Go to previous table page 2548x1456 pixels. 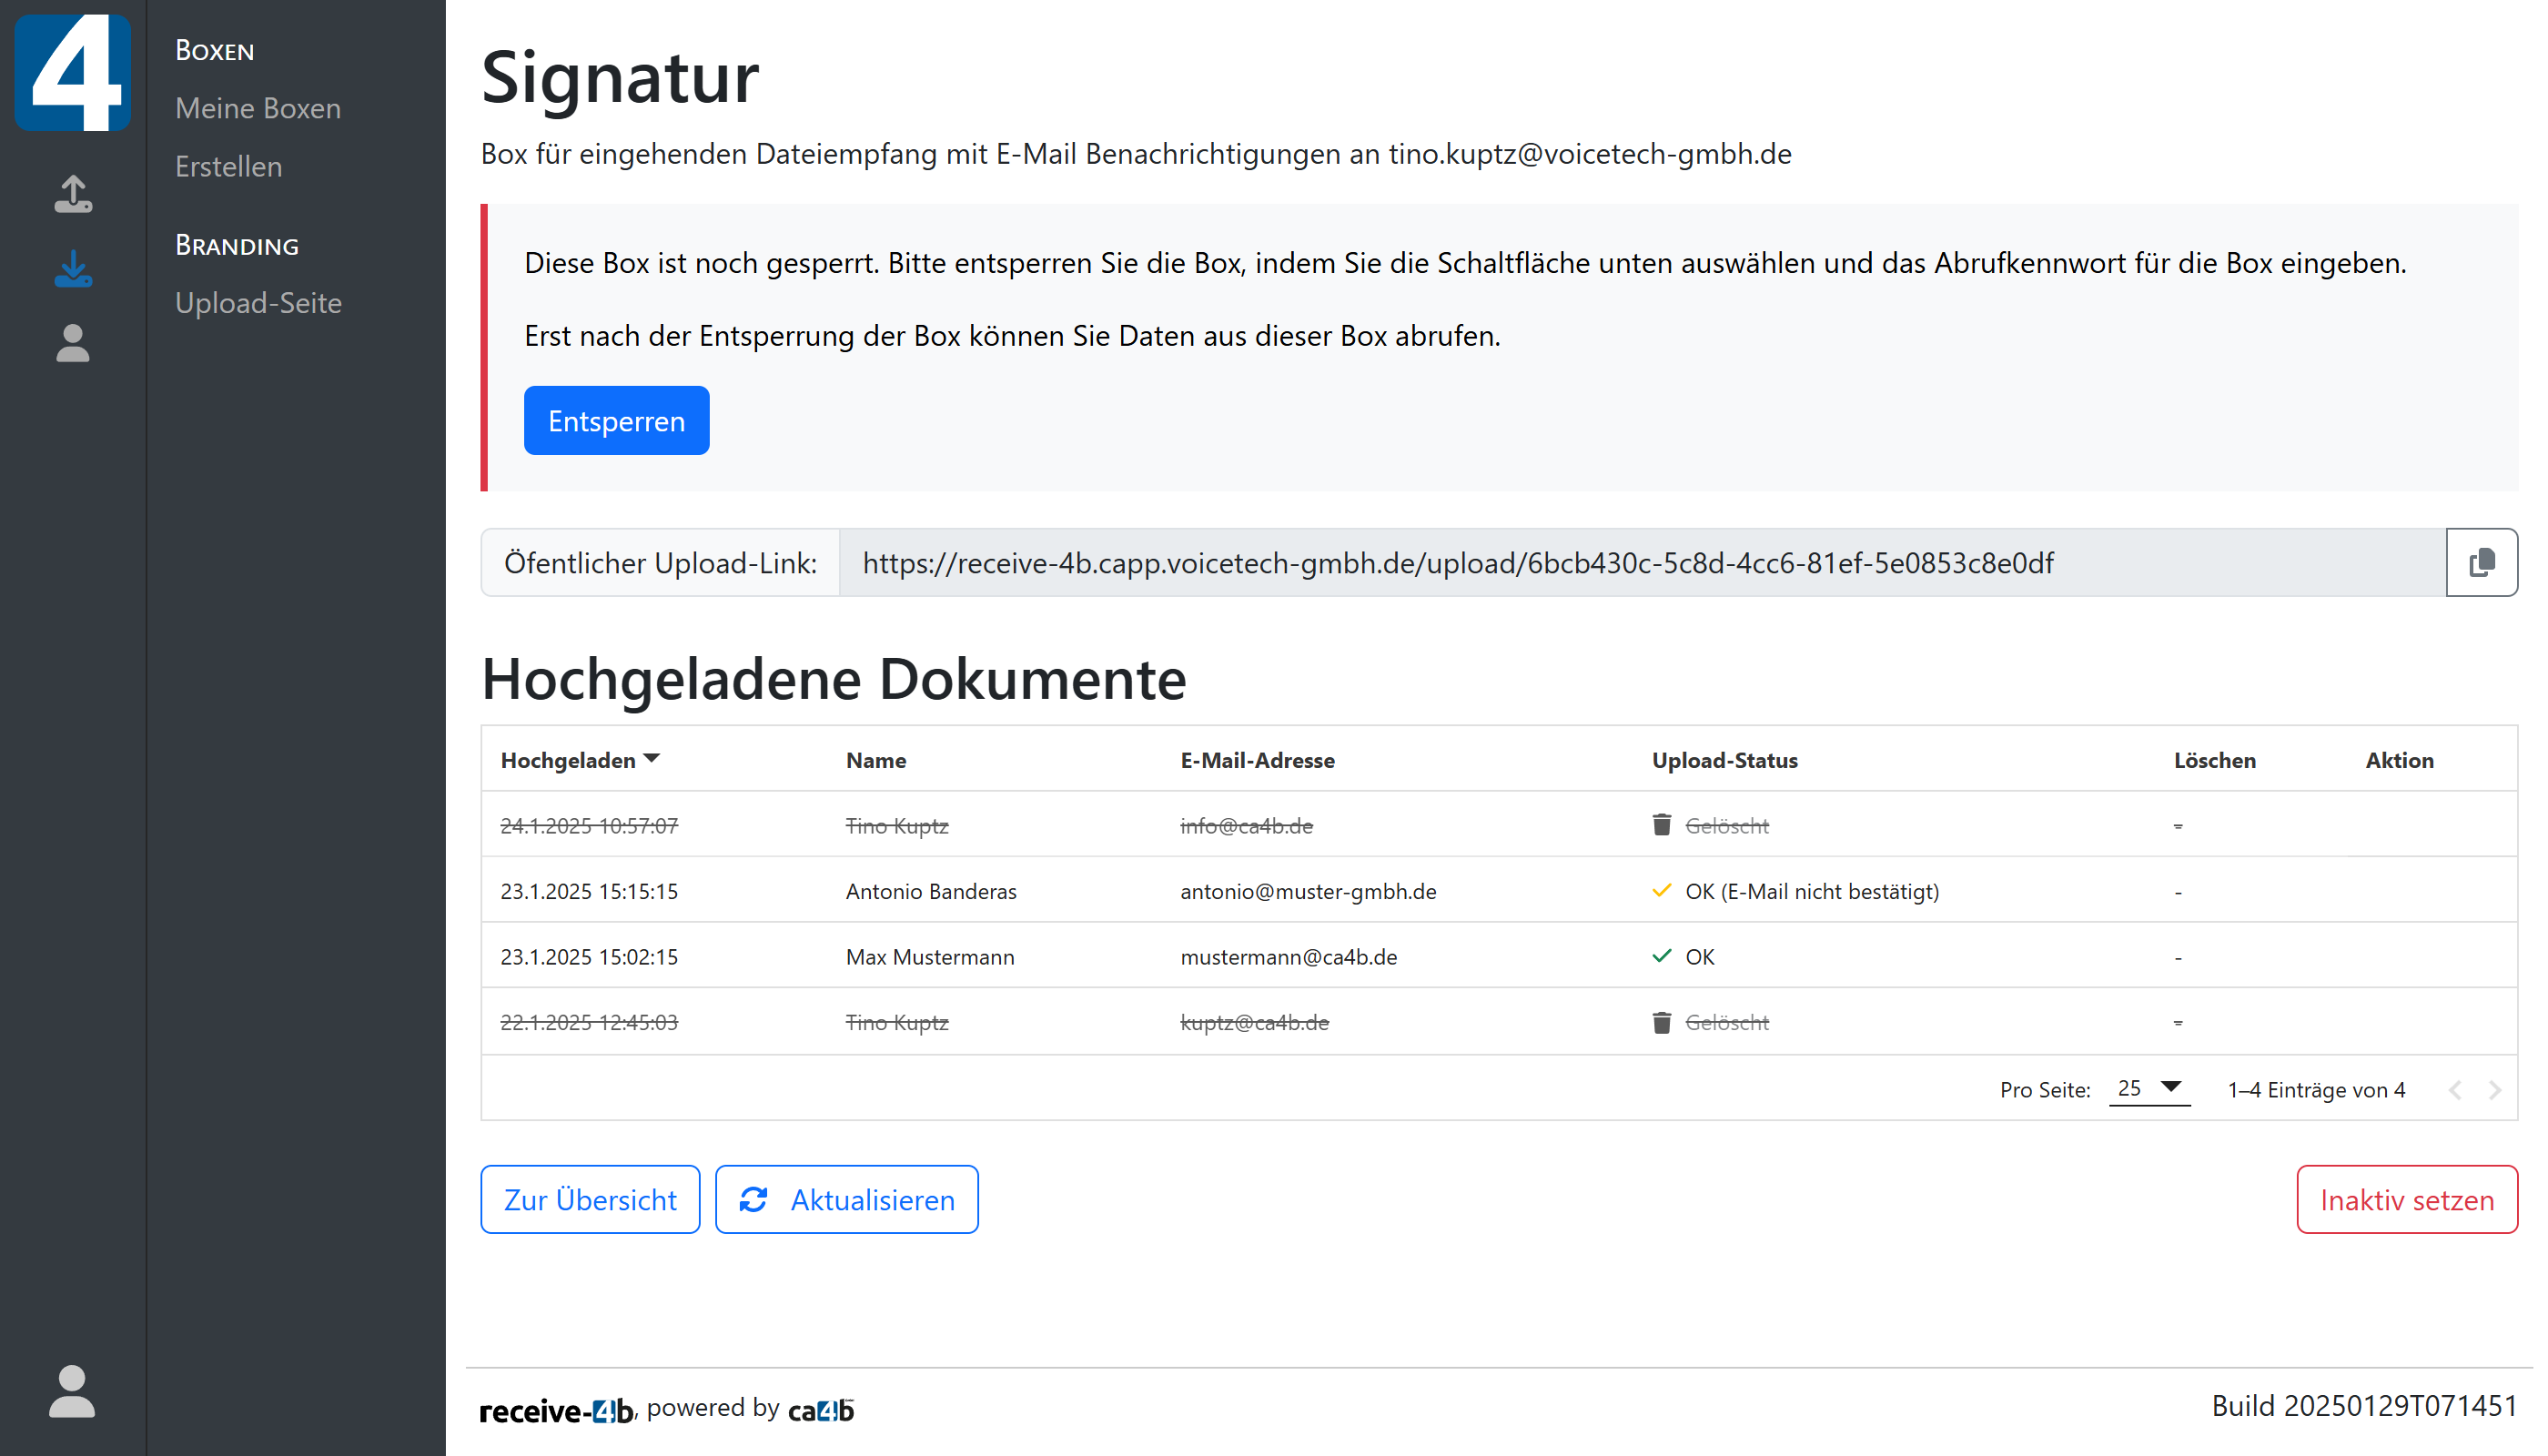point(2455,1090)
